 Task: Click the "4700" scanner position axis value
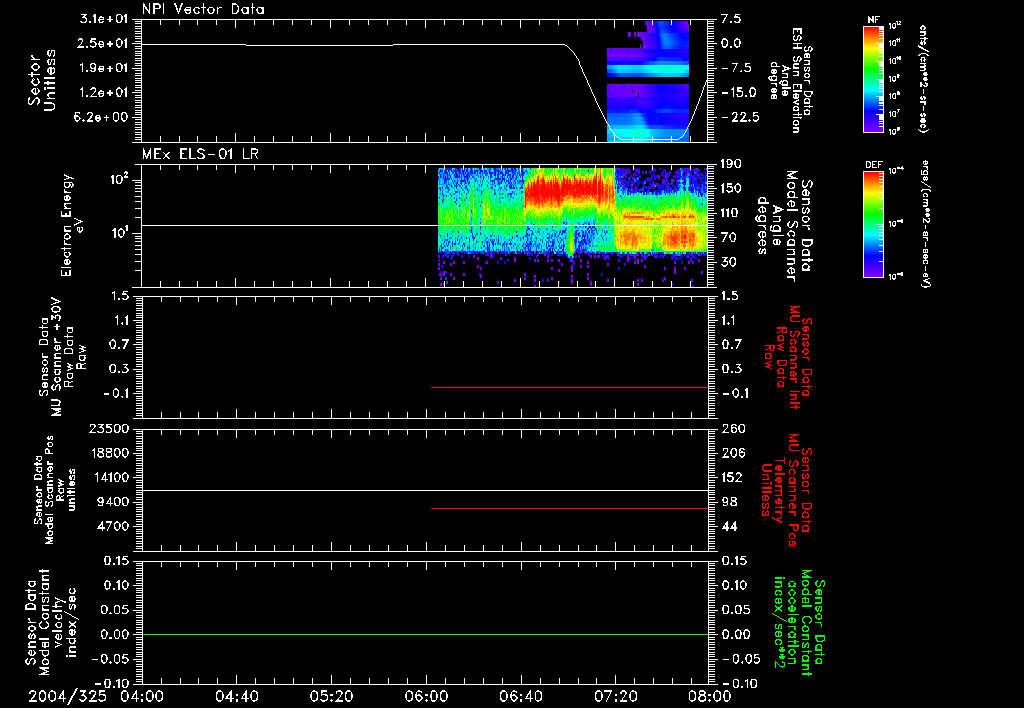click(x=112, y=526)
